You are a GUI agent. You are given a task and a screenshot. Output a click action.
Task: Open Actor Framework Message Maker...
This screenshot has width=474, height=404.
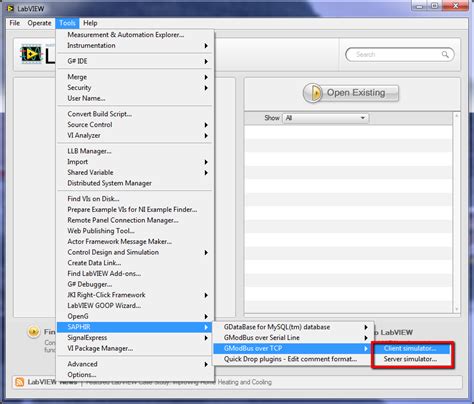click(135, 241)
